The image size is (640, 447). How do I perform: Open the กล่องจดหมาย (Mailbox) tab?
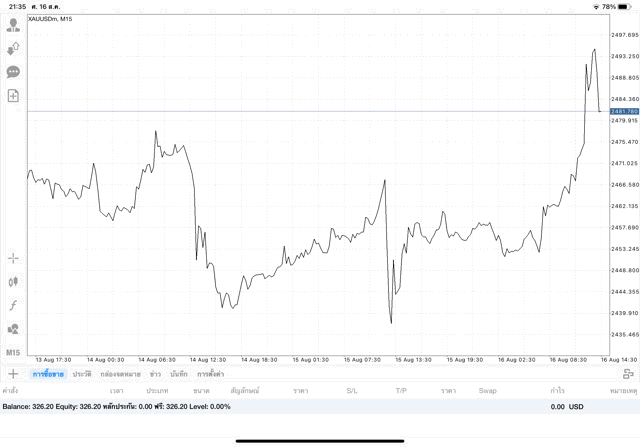pyautogui.click(x=120, y=373)
